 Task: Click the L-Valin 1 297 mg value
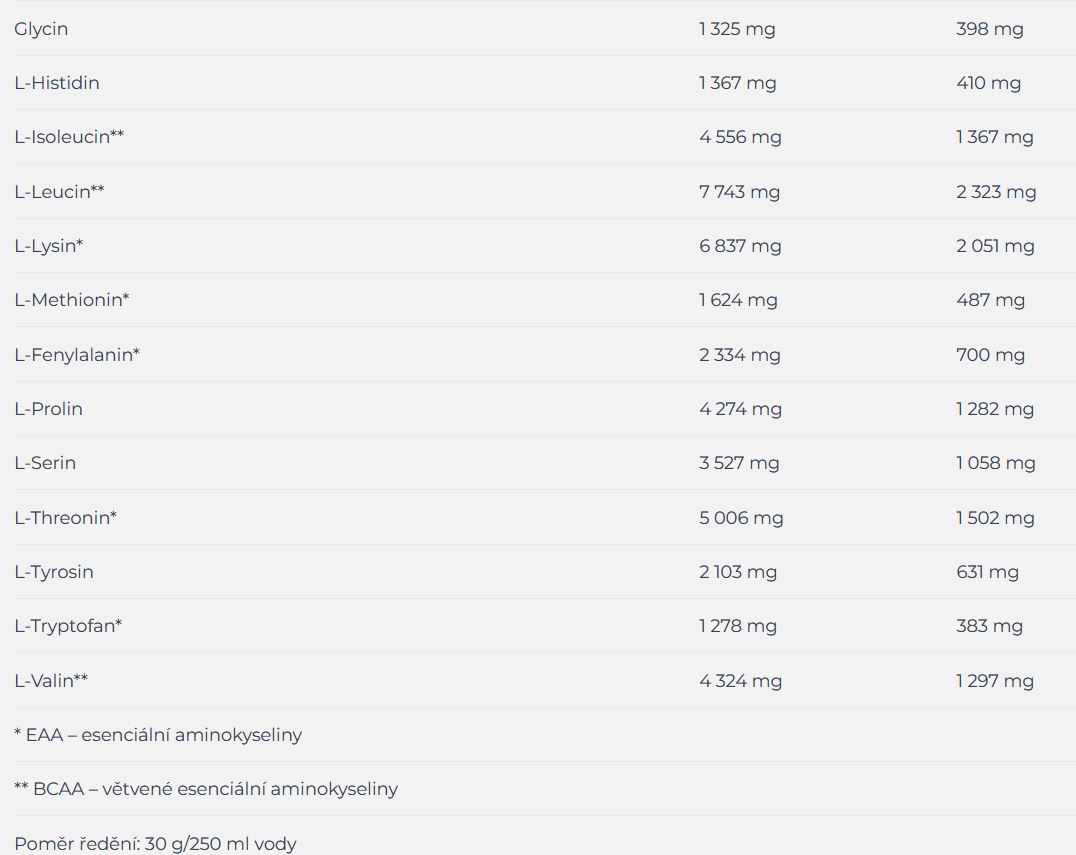tap(995, 681)
